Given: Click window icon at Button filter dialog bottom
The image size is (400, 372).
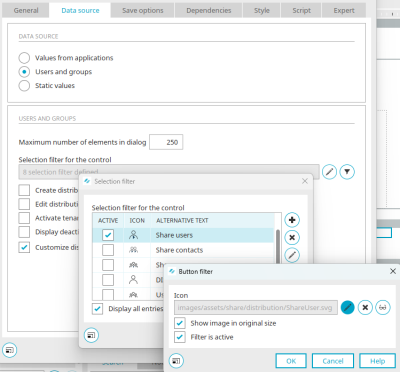Looking at the screenshot, I should click(176, 361).
